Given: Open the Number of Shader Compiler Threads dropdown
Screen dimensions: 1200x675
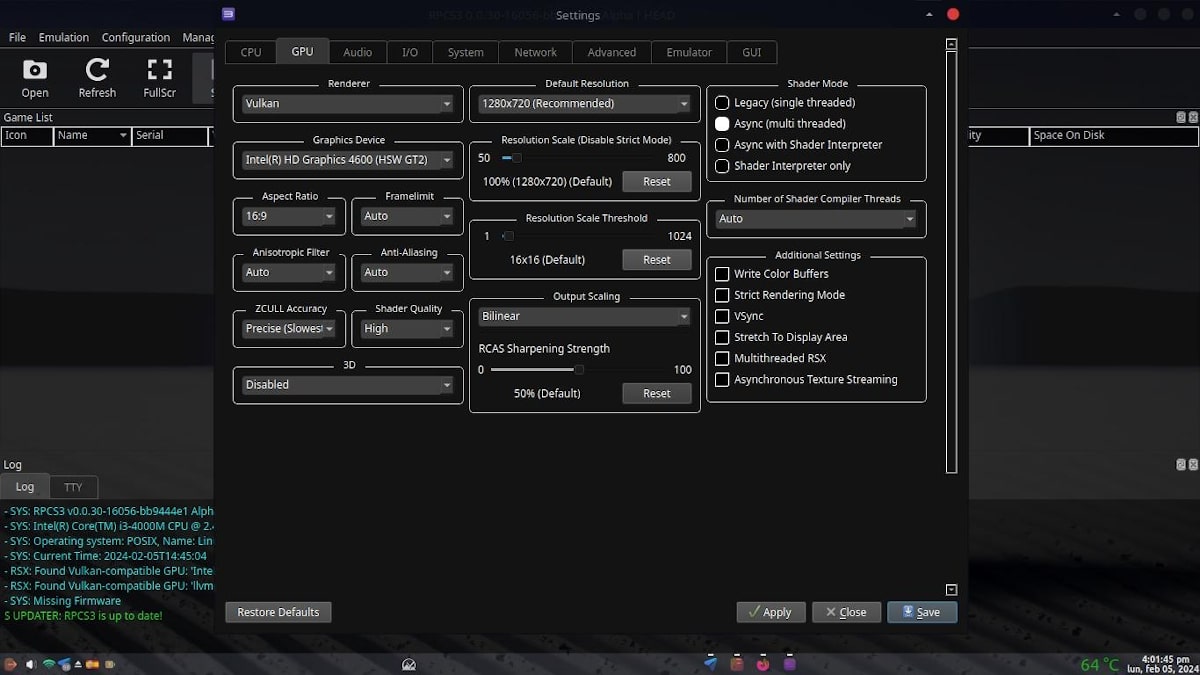Looking at the screenshot, I should tap(816, 218).
